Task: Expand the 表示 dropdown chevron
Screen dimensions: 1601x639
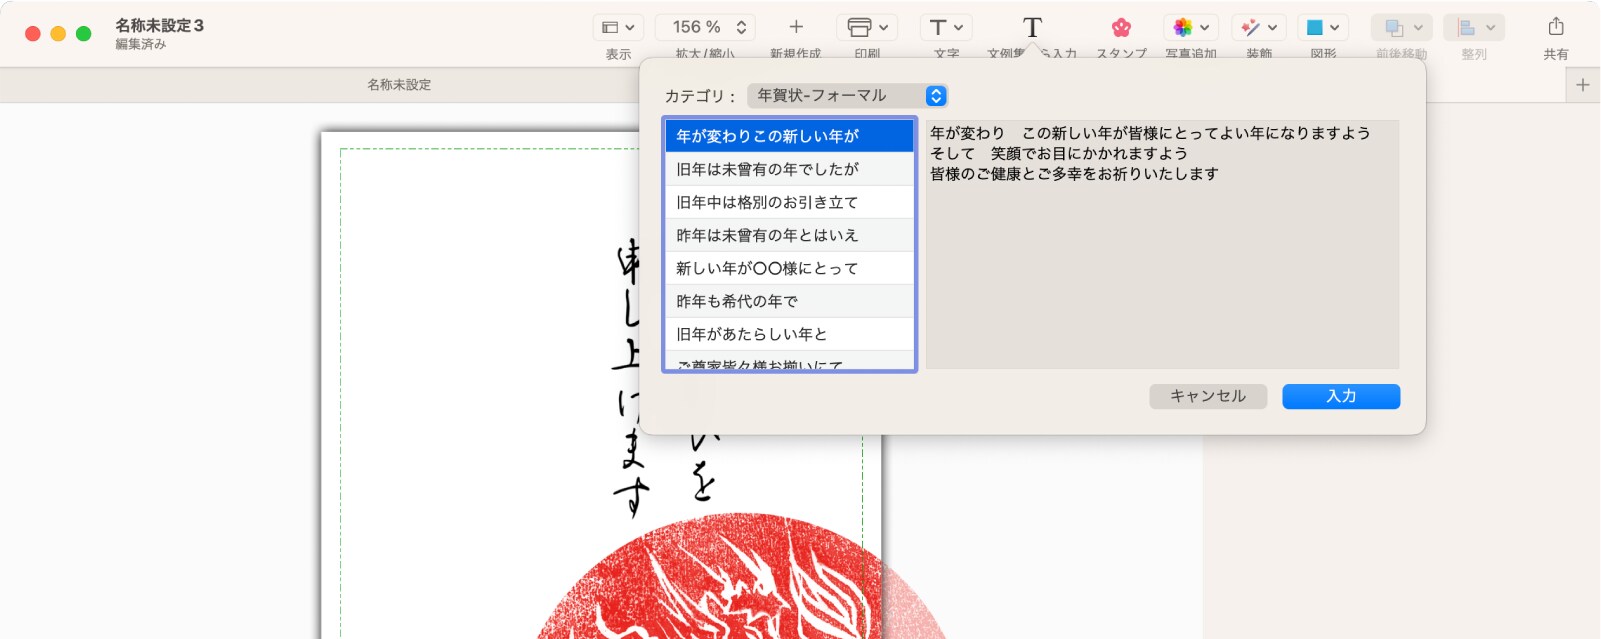Action: pos(630,28)
